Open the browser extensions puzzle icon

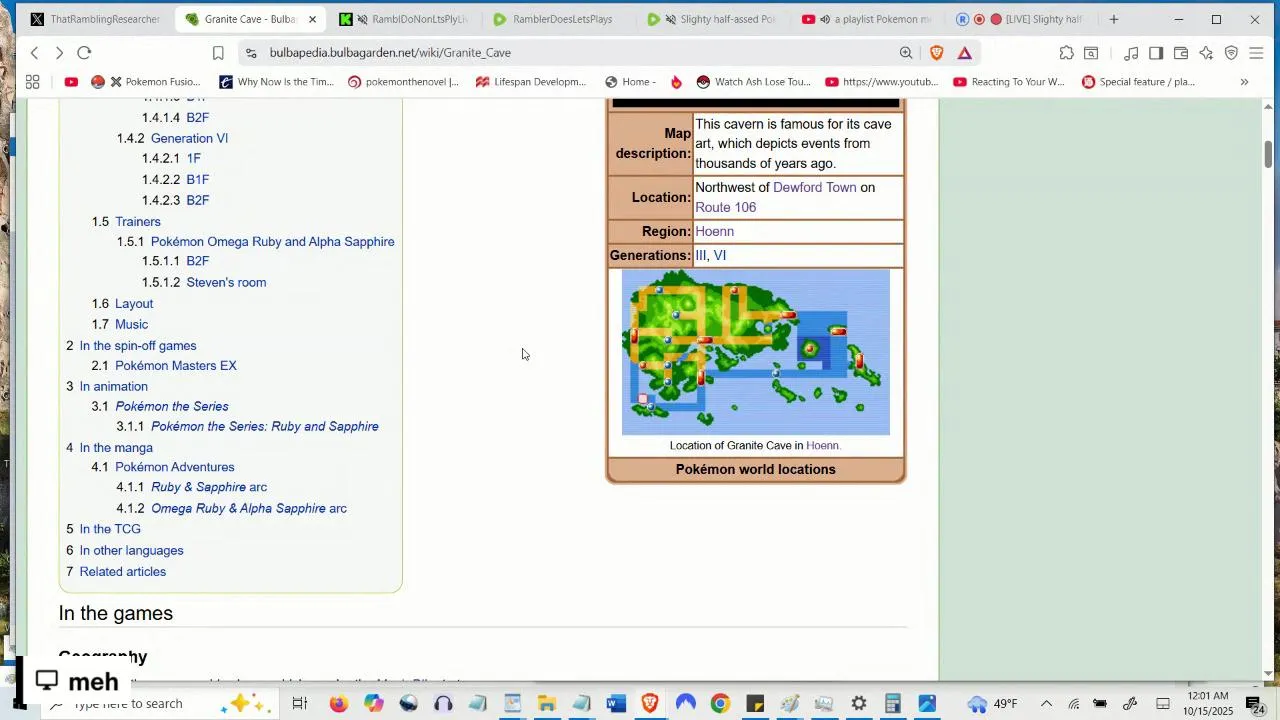tap(1067, 53)
